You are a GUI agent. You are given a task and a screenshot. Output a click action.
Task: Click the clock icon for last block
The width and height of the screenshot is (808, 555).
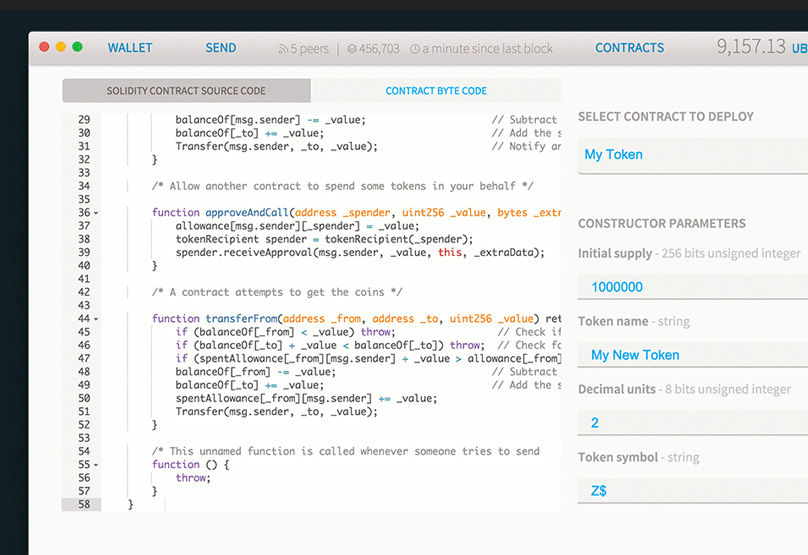pyautogui.click(x=415, y=49)
